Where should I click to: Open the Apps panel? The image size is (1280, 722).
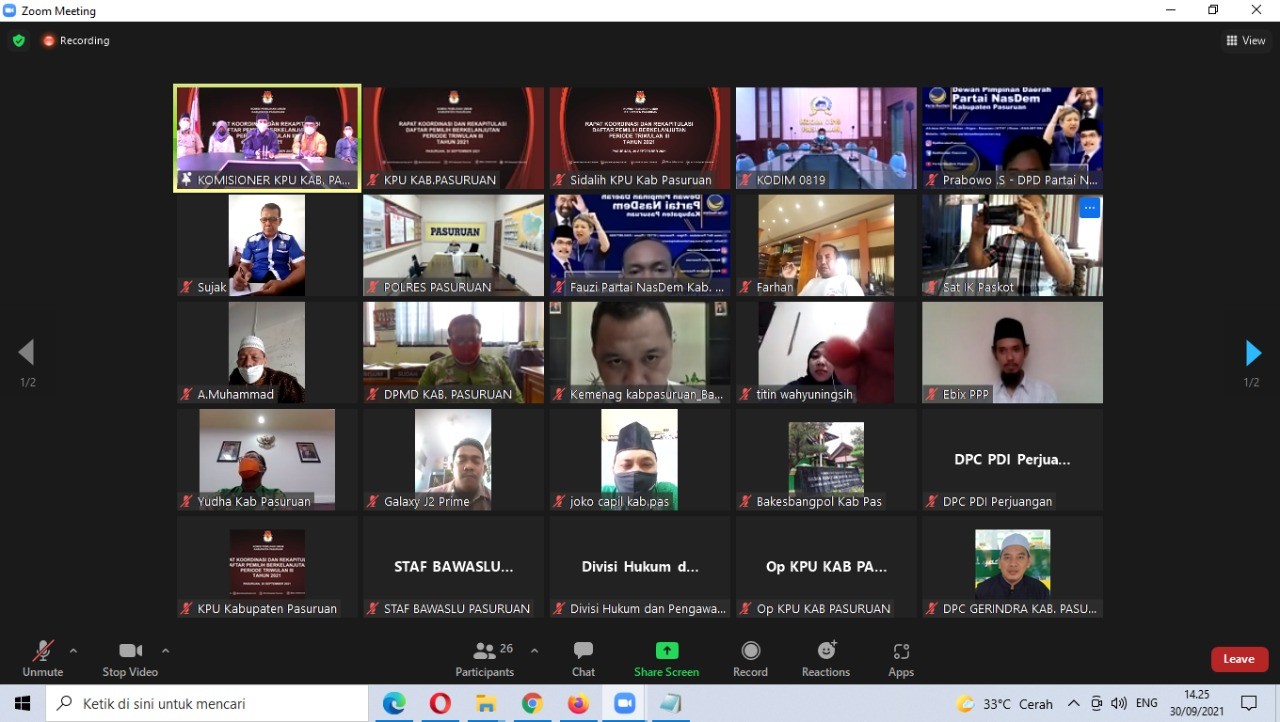coord(900,657)
